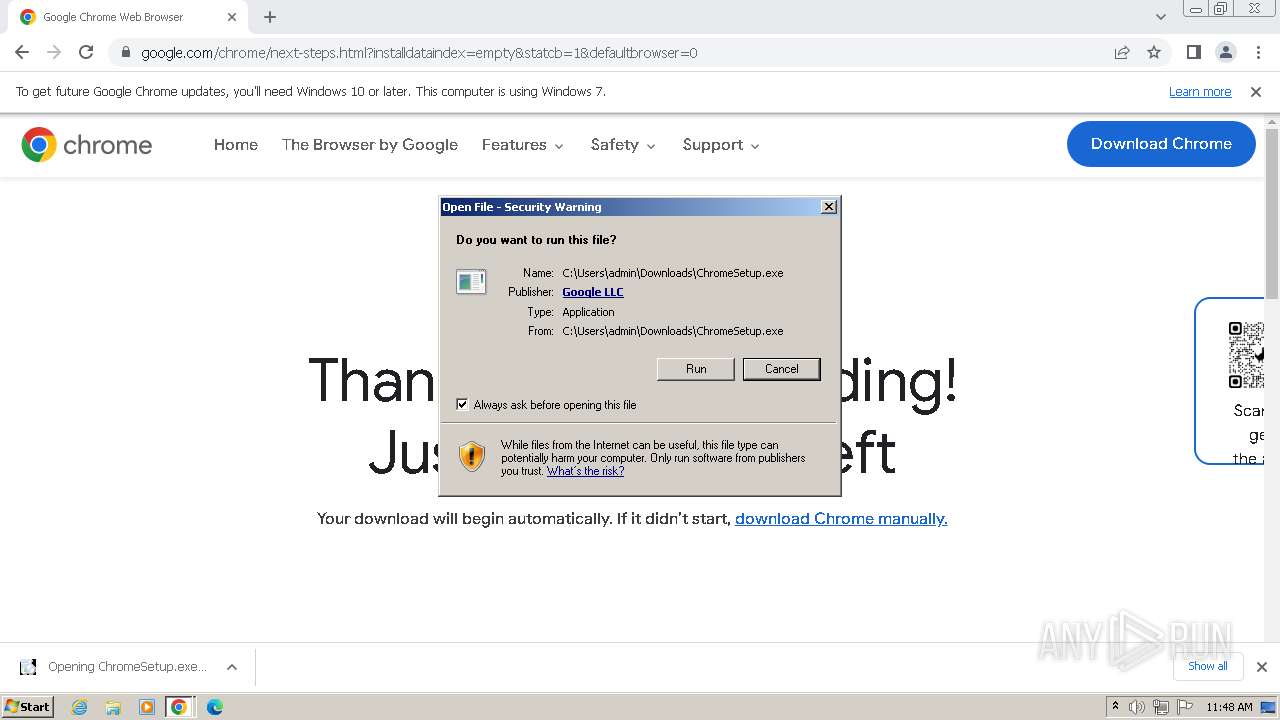The image size is (1280, 720).
Task: Click the page vertical scrollbar
Action: [1272, 212]
